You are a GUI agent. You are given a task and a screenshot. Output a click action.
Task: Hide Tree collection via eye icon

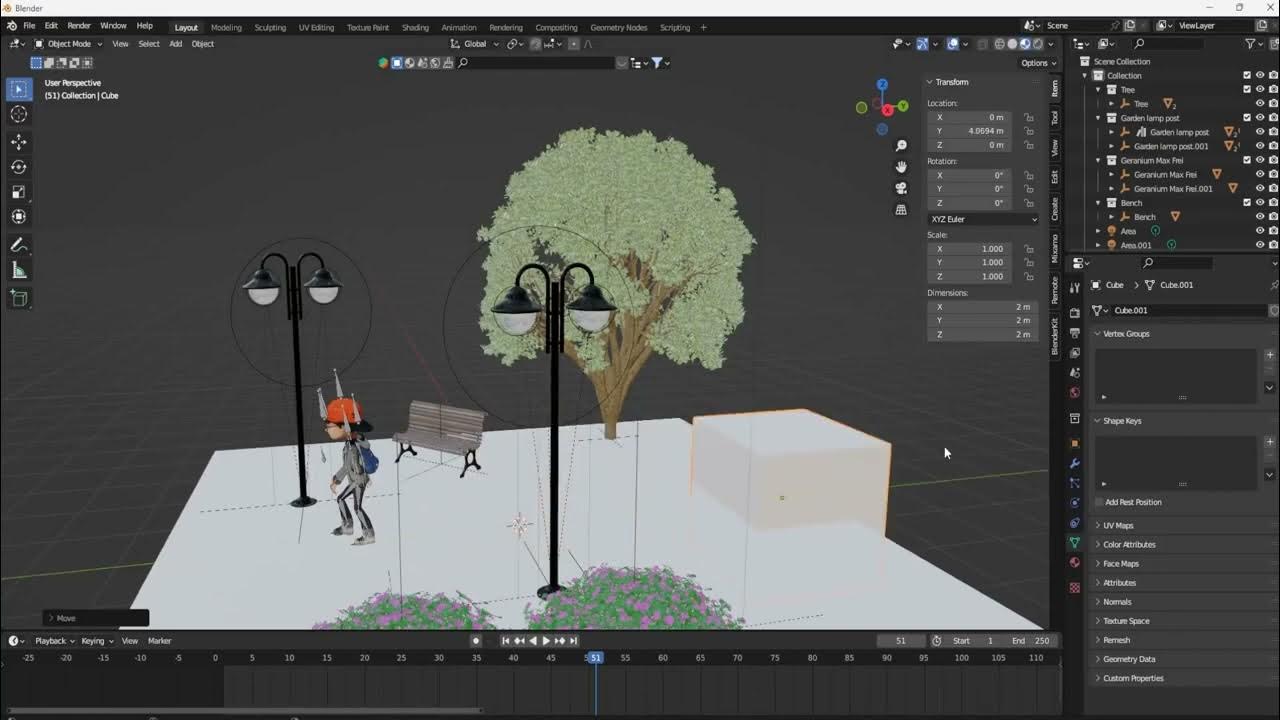pos(1259,89)
